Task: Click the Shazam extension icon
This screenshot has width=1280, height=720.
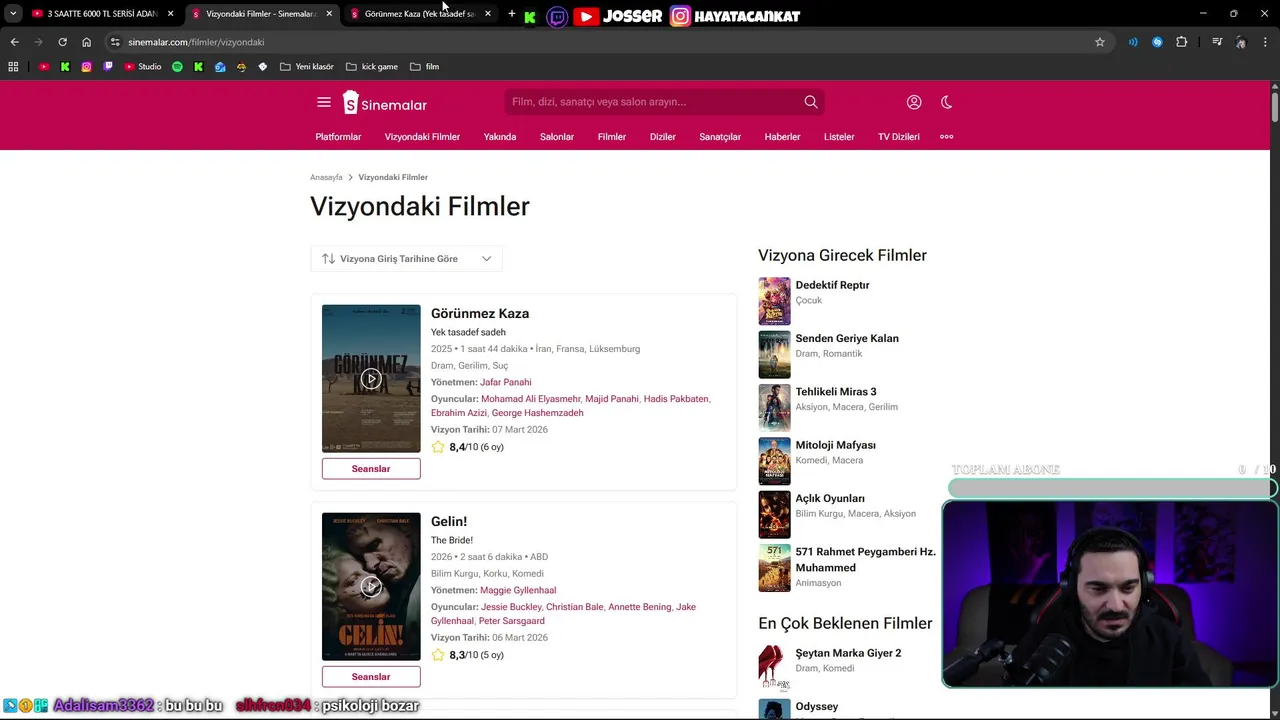Action: (1157, 42)
